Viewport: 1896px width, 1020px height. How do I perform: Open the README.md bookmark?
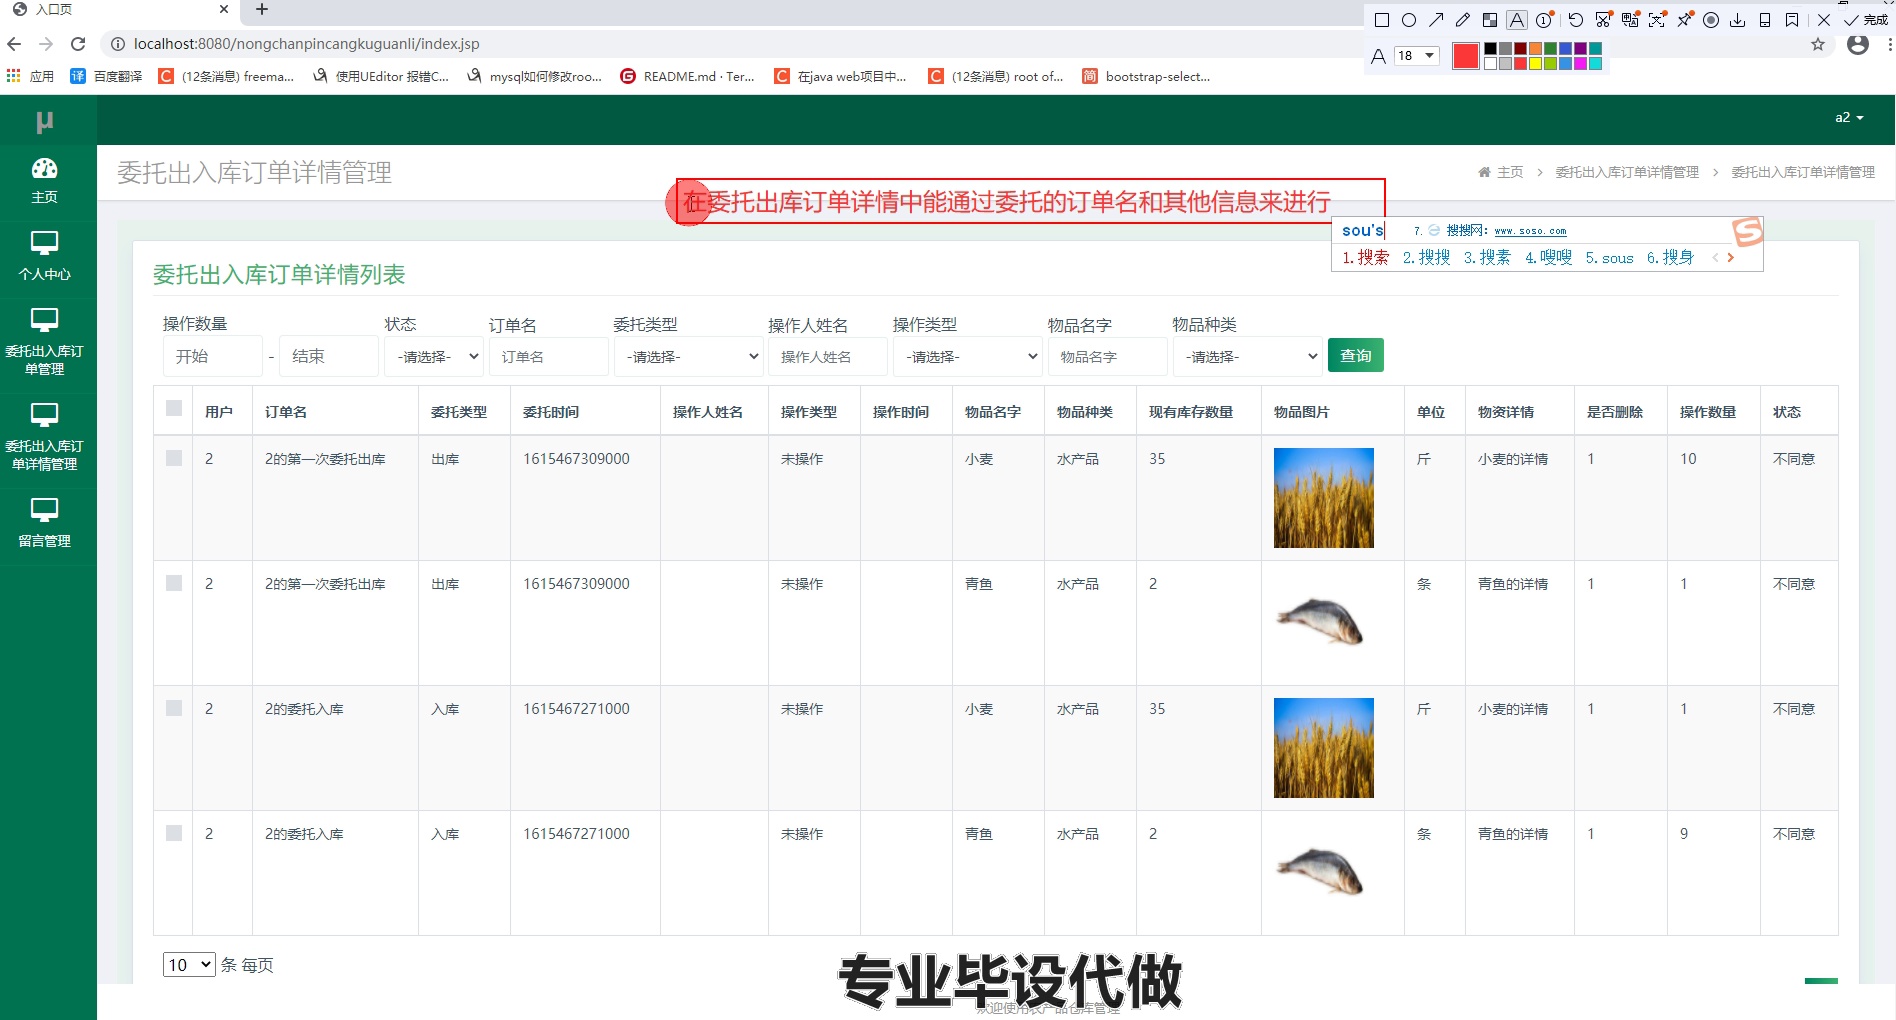(x=688, y=76)
